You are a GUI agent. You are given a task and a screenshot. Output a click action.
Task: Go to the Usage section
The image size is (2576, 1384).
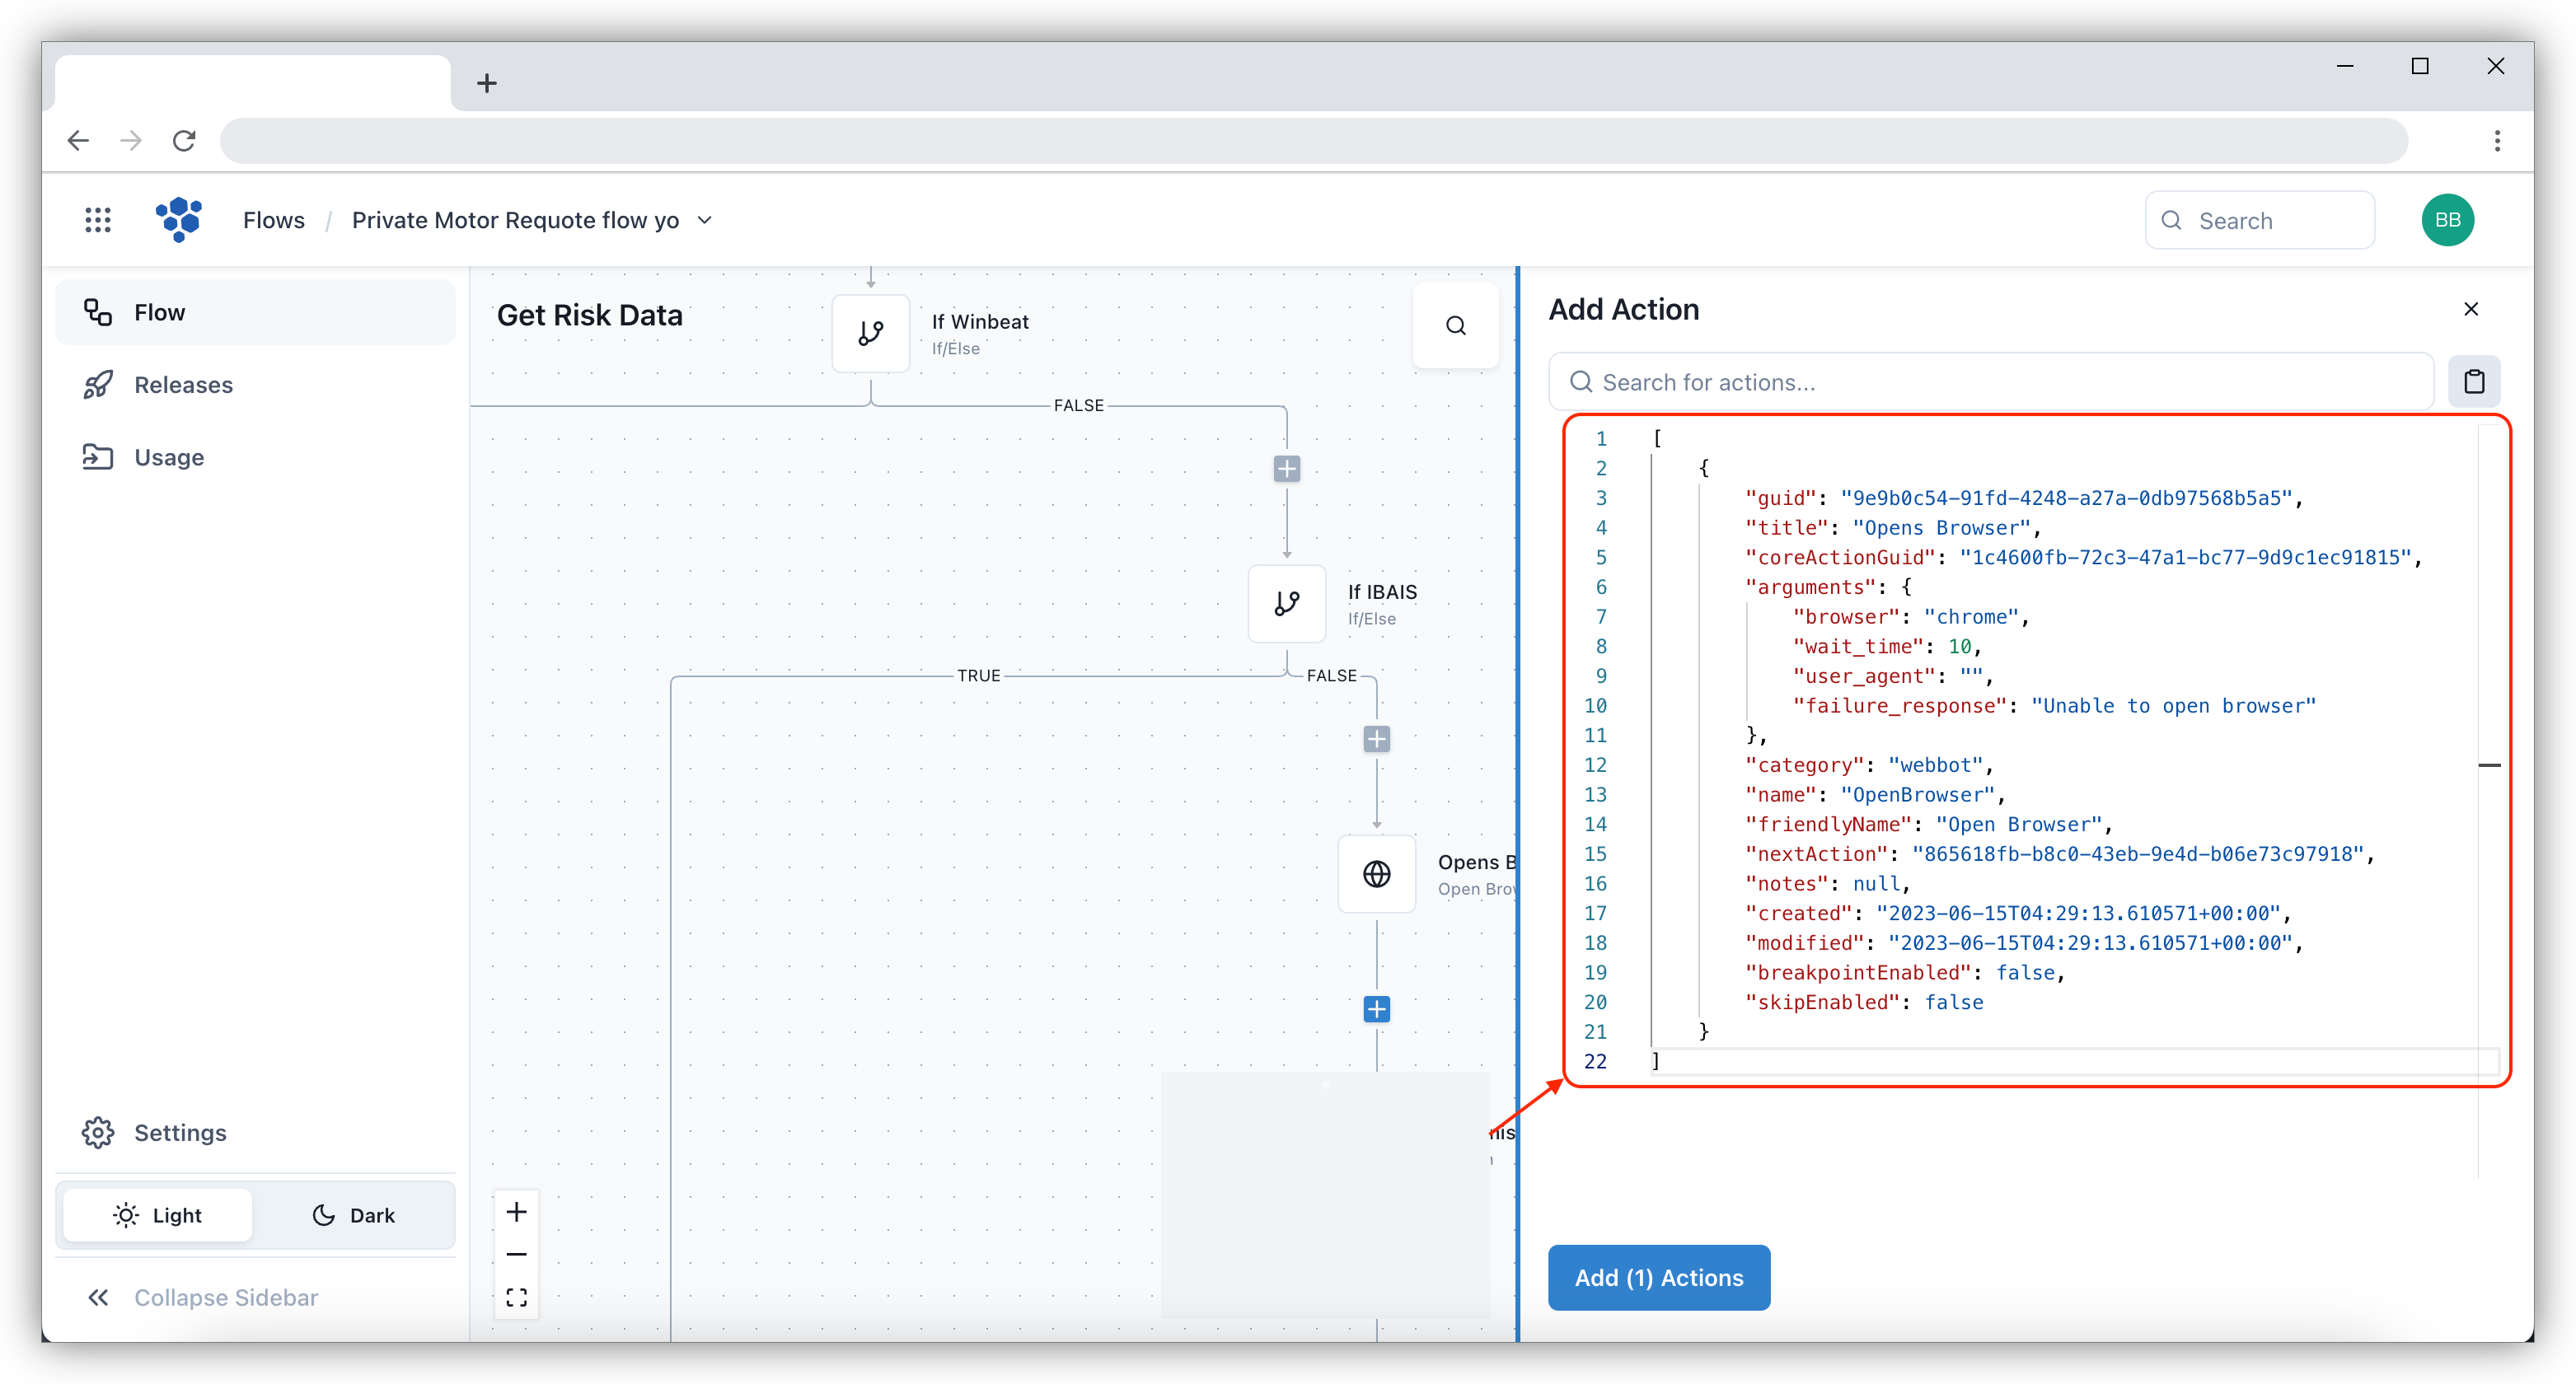click(169, 457)
